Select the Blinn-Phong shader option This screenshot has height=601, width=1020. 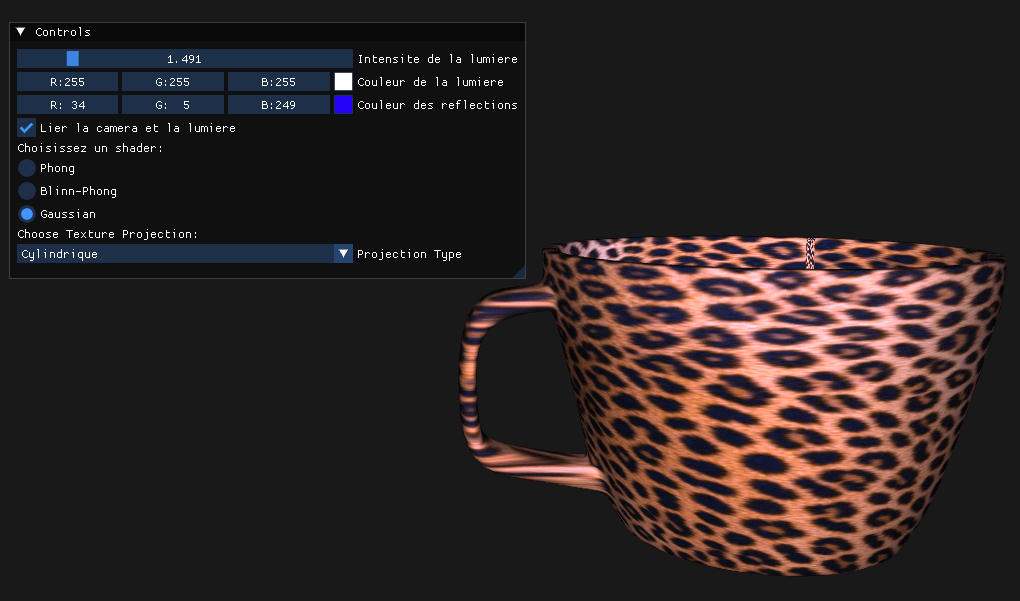tap(27, 190)
